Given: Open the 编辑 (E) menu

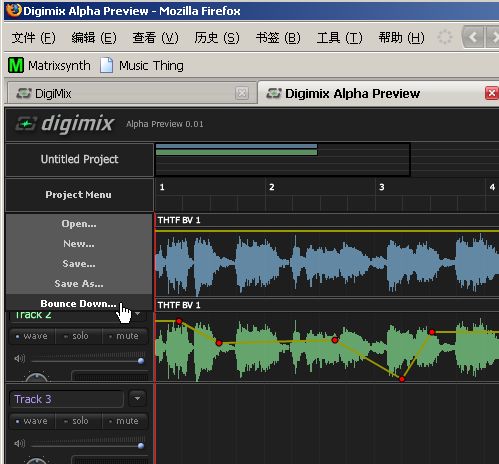Looking at the screenshot, I should click(94, 38).
